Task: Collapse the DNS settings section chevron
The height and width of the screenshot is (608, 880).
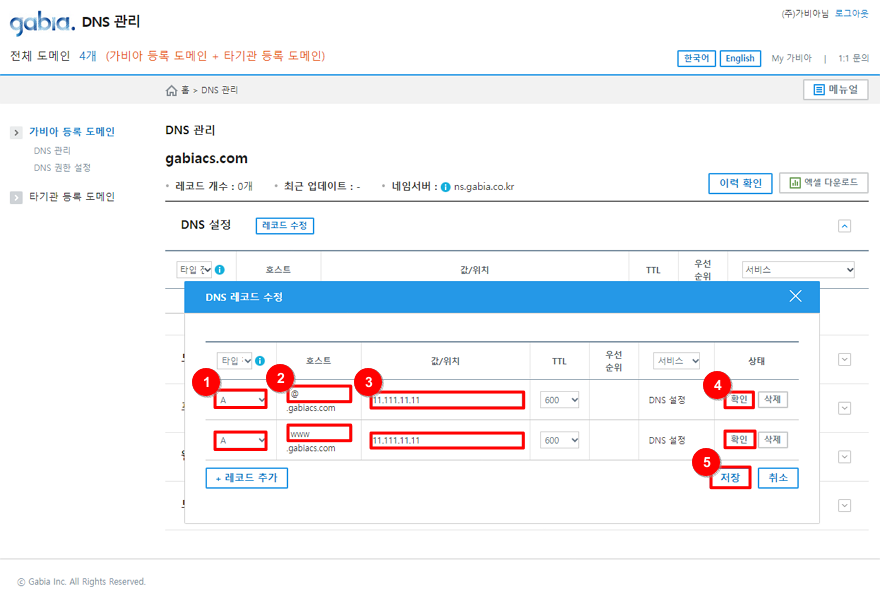Action: [x=844, y=226]
